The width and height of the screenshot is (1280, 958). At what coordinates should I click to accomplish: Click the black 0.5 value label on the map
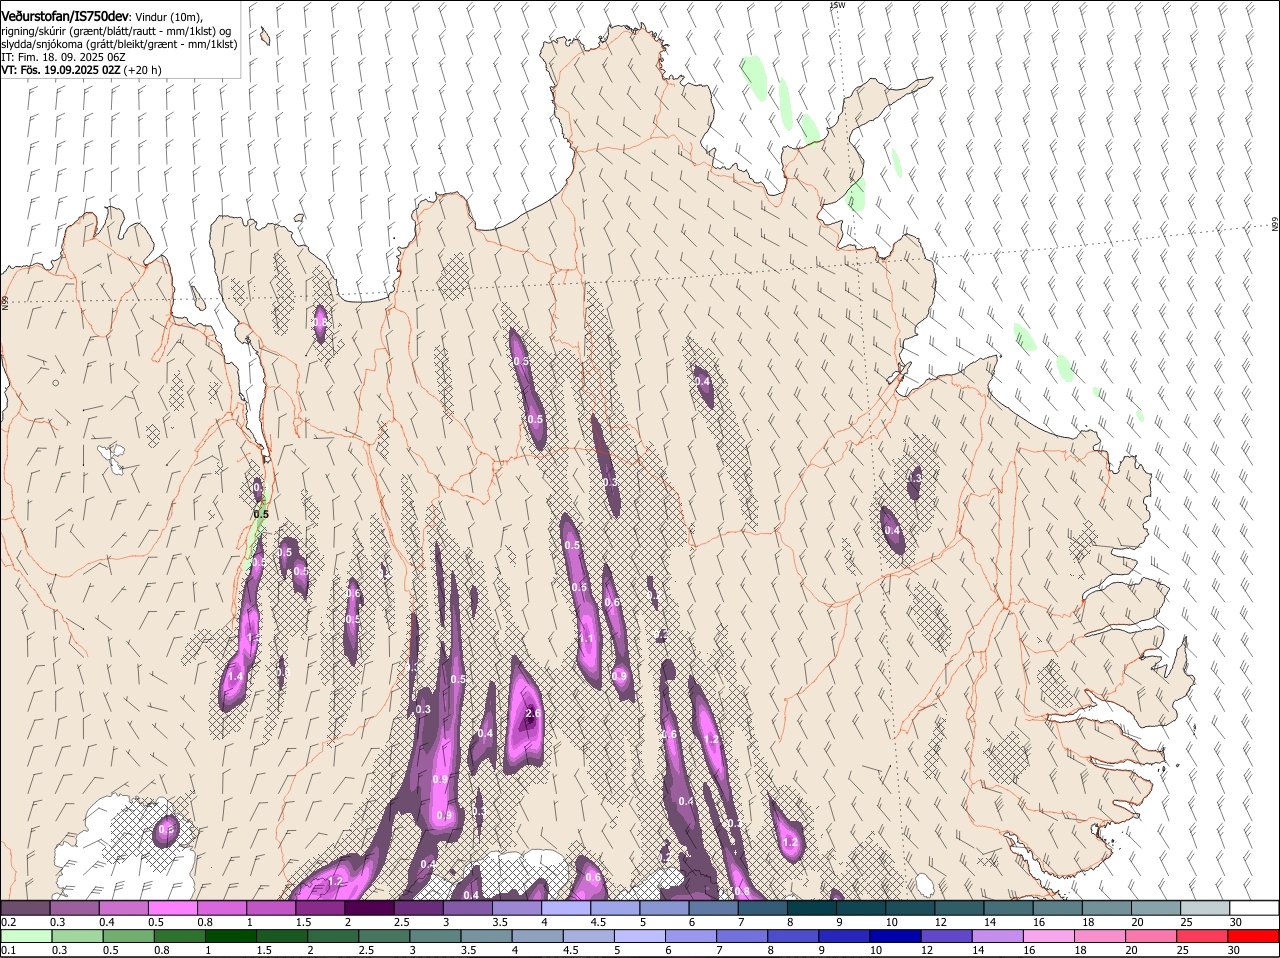pyautogui.click(x=261, y=514)
